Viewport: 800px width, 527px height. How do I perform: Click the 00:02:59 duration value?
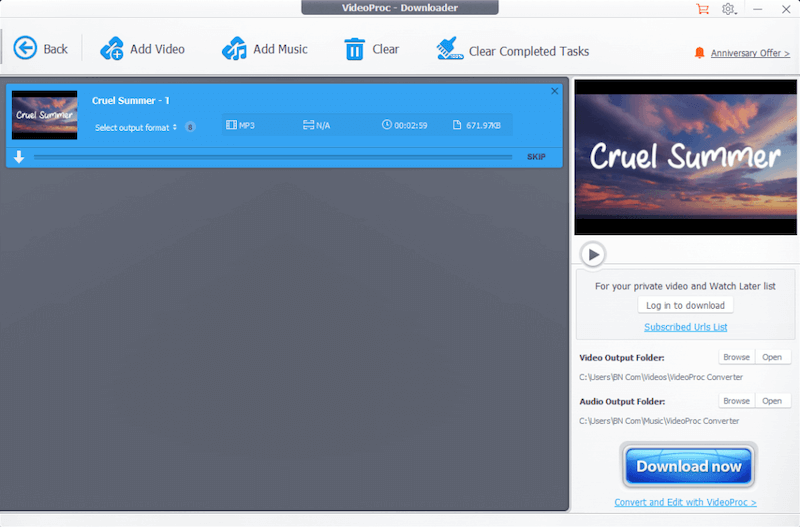[411, 126]
